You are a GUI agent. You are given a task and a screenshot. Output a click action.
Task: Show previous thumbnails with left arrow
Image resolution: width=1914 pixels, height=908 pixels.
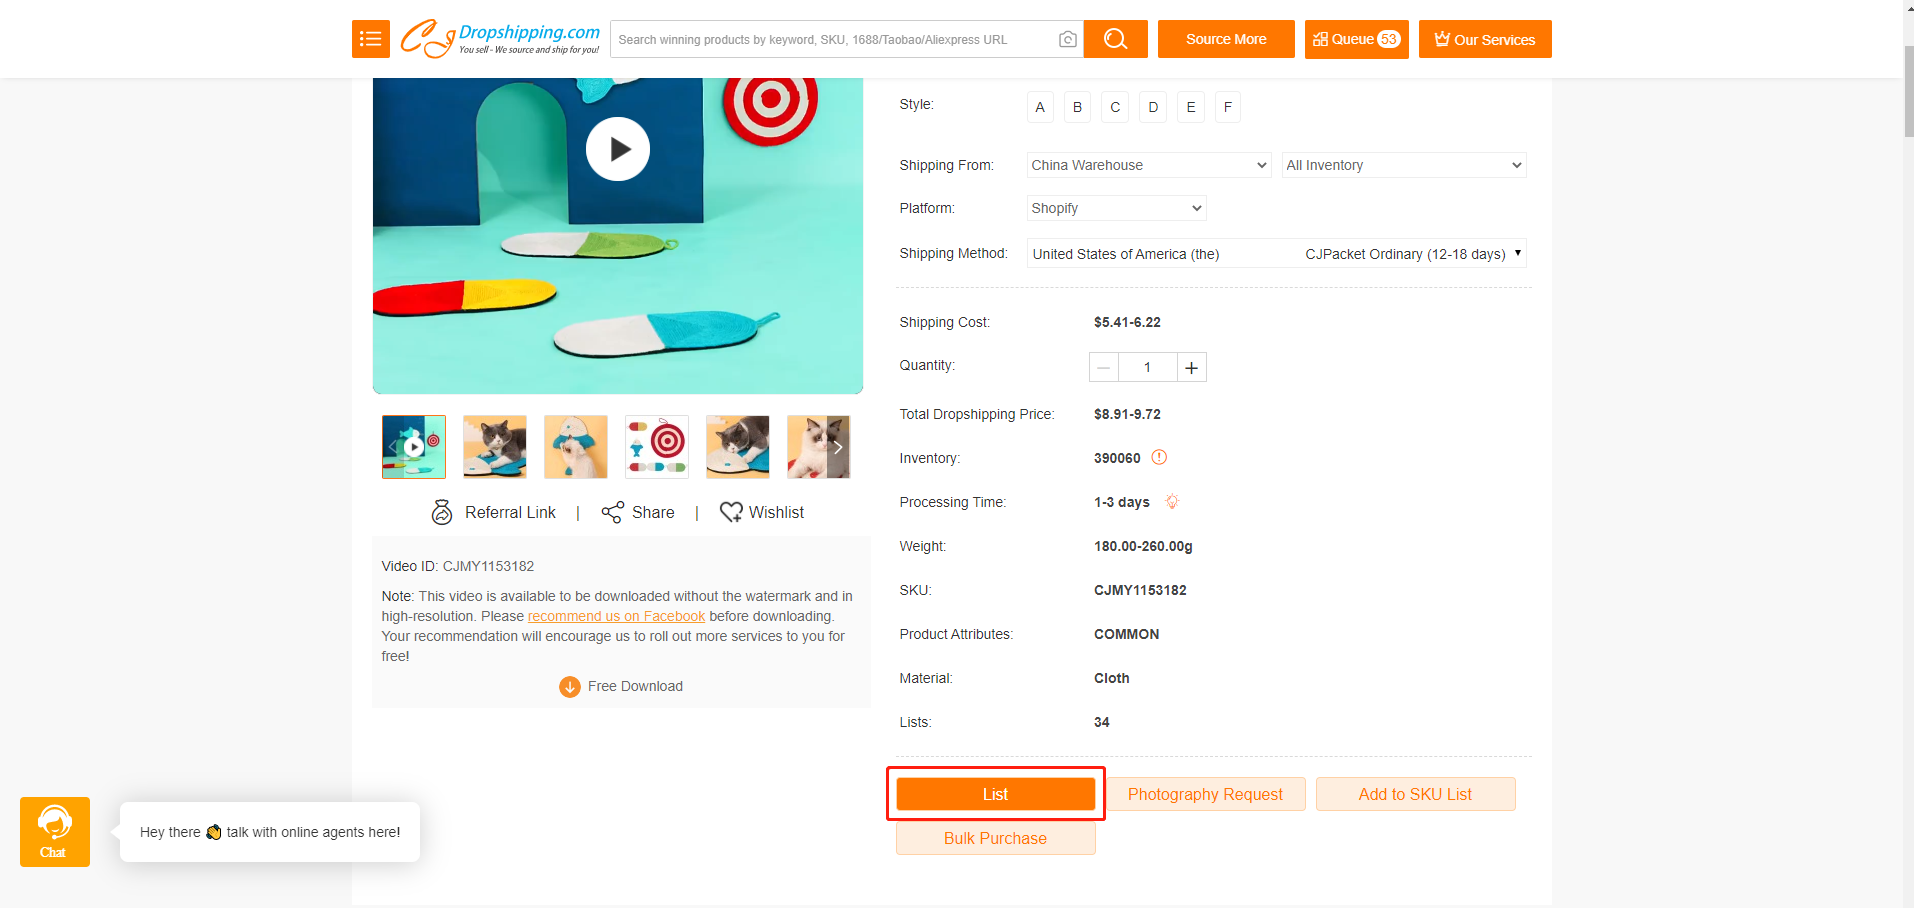(x=392, y=447)
